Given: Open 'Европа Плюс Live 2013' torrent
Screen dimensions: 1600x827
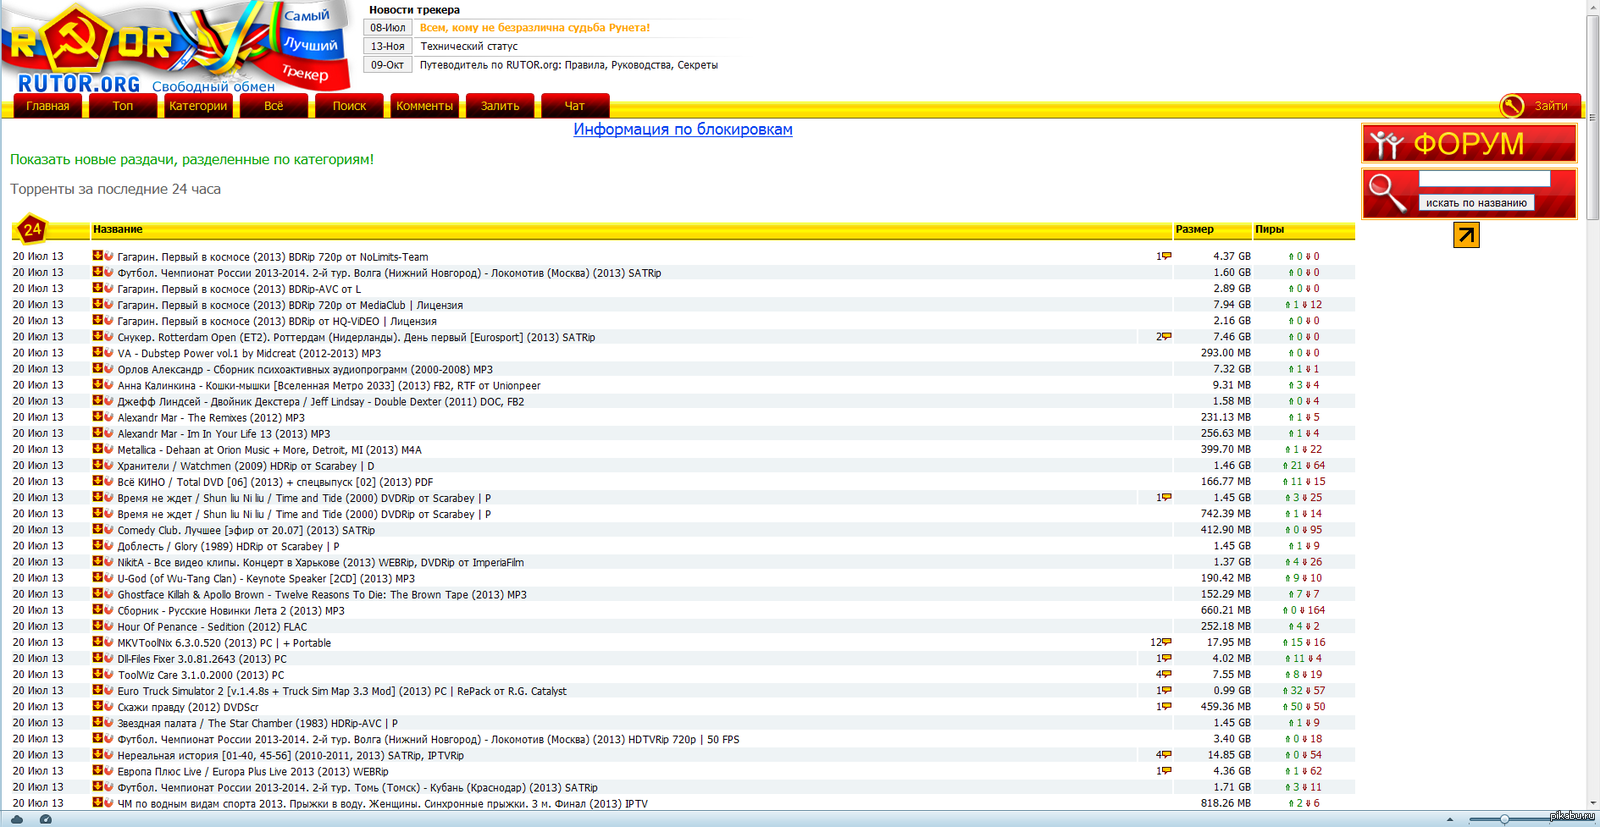Looking at the screenshot, I should [x=253, y=771].
